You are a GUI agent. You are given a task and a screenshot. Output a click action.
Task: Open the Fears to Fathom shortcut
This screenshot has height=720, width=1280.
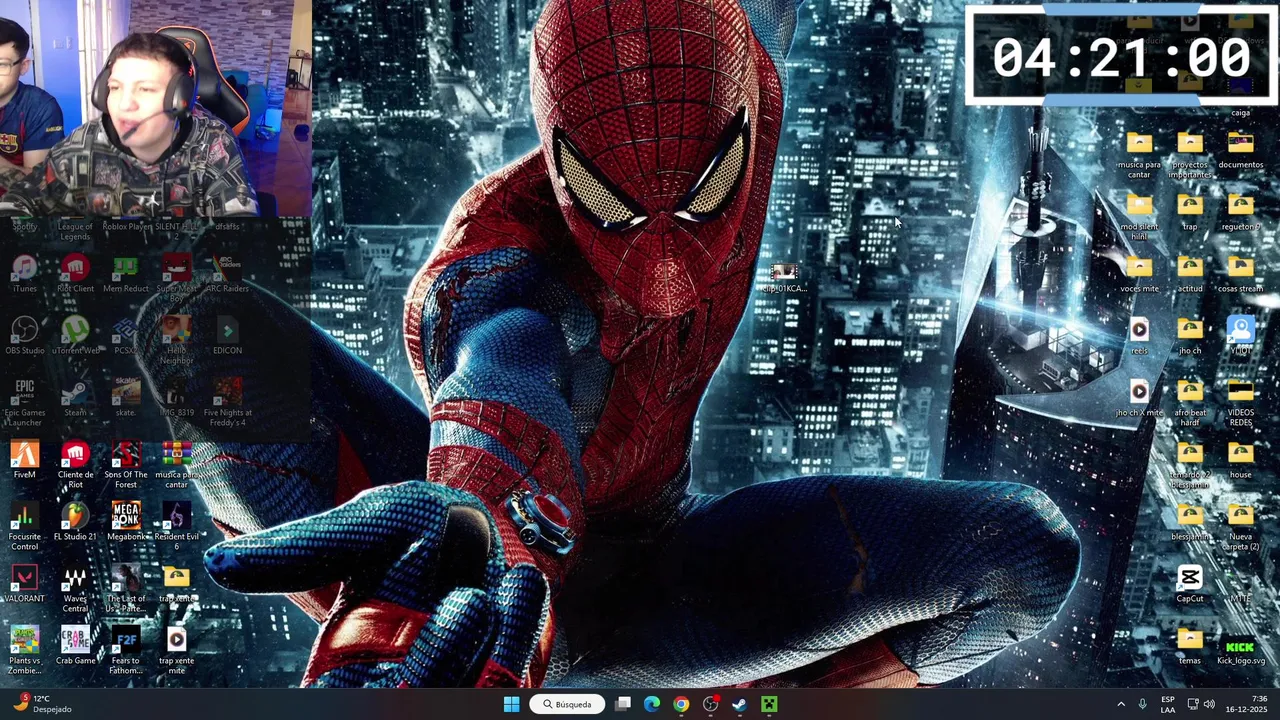(125, 651)
